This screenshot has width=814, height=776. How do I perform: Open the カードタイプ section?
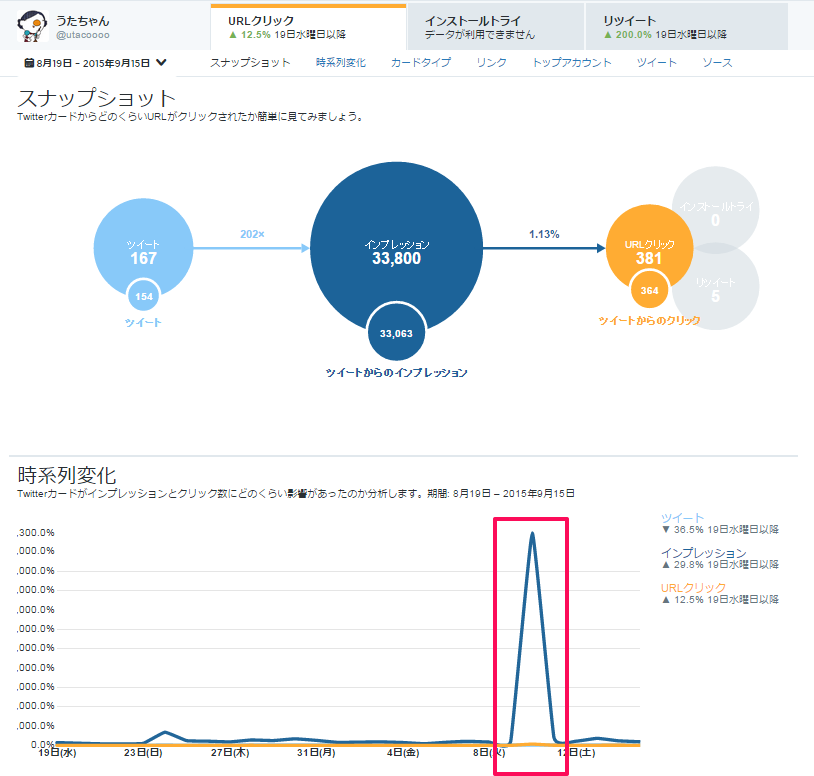pos(420,63)
